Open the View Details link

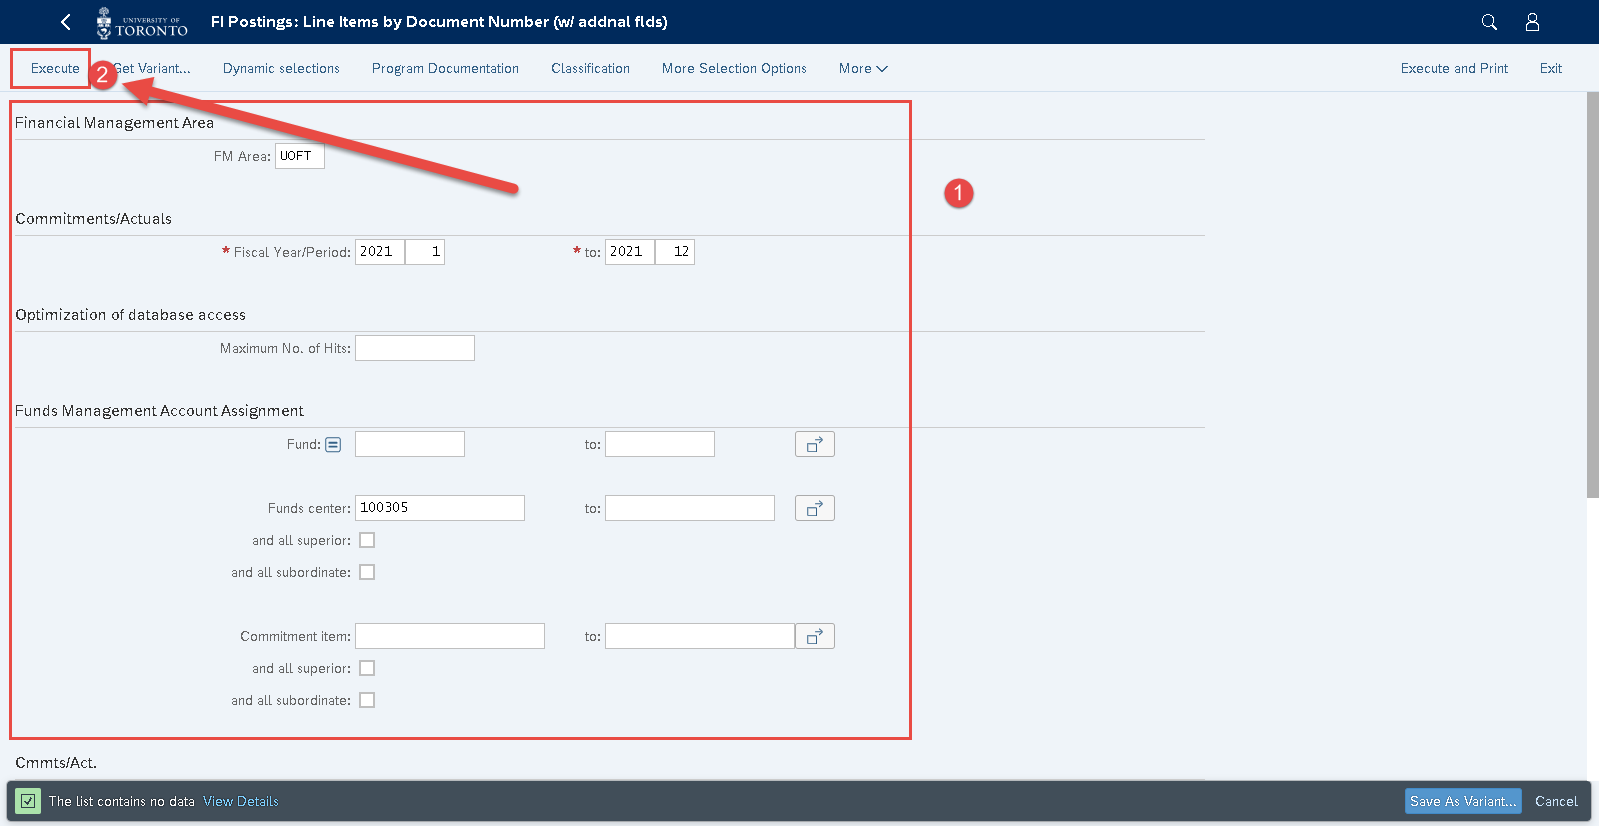[241, 801]
